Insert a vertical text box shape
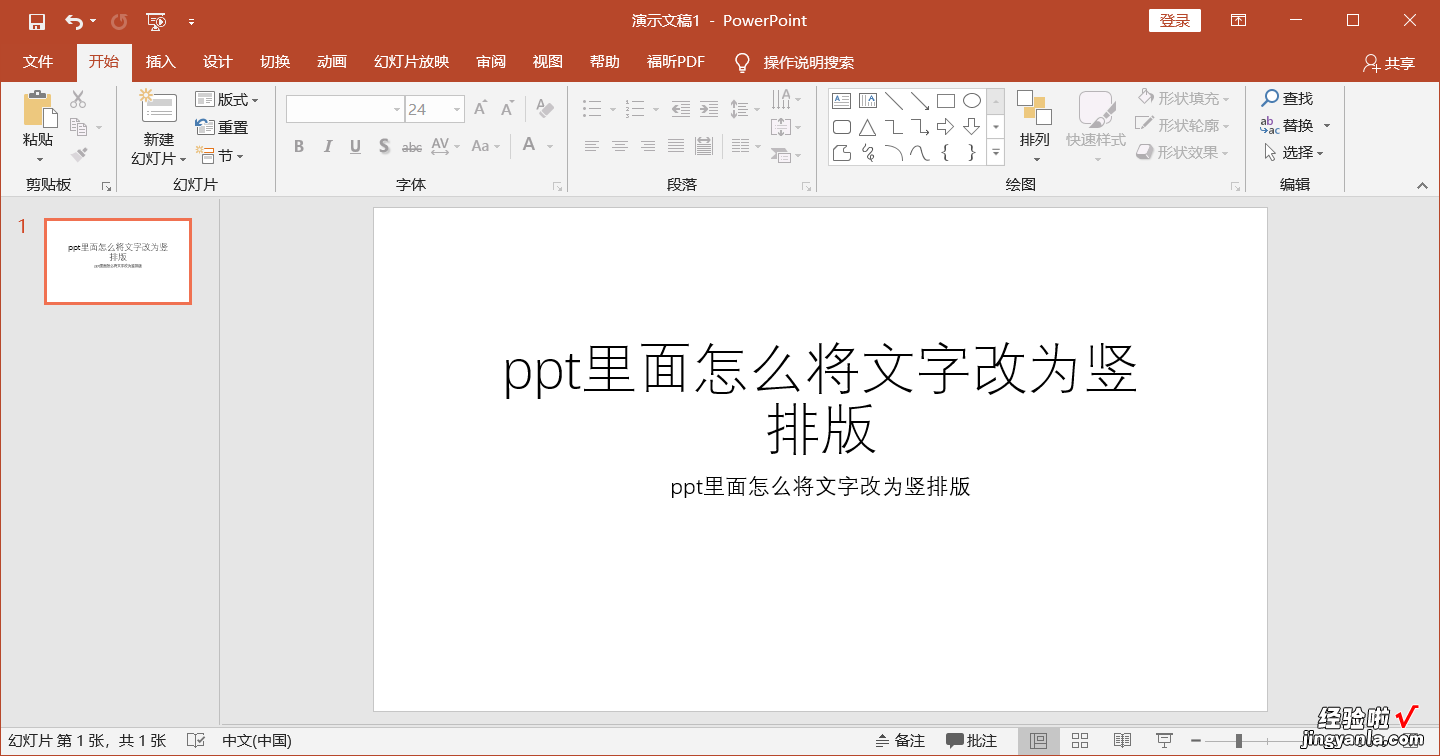Image resolution: width=1440 pixels, height=756 pixels. pos(868,100)
